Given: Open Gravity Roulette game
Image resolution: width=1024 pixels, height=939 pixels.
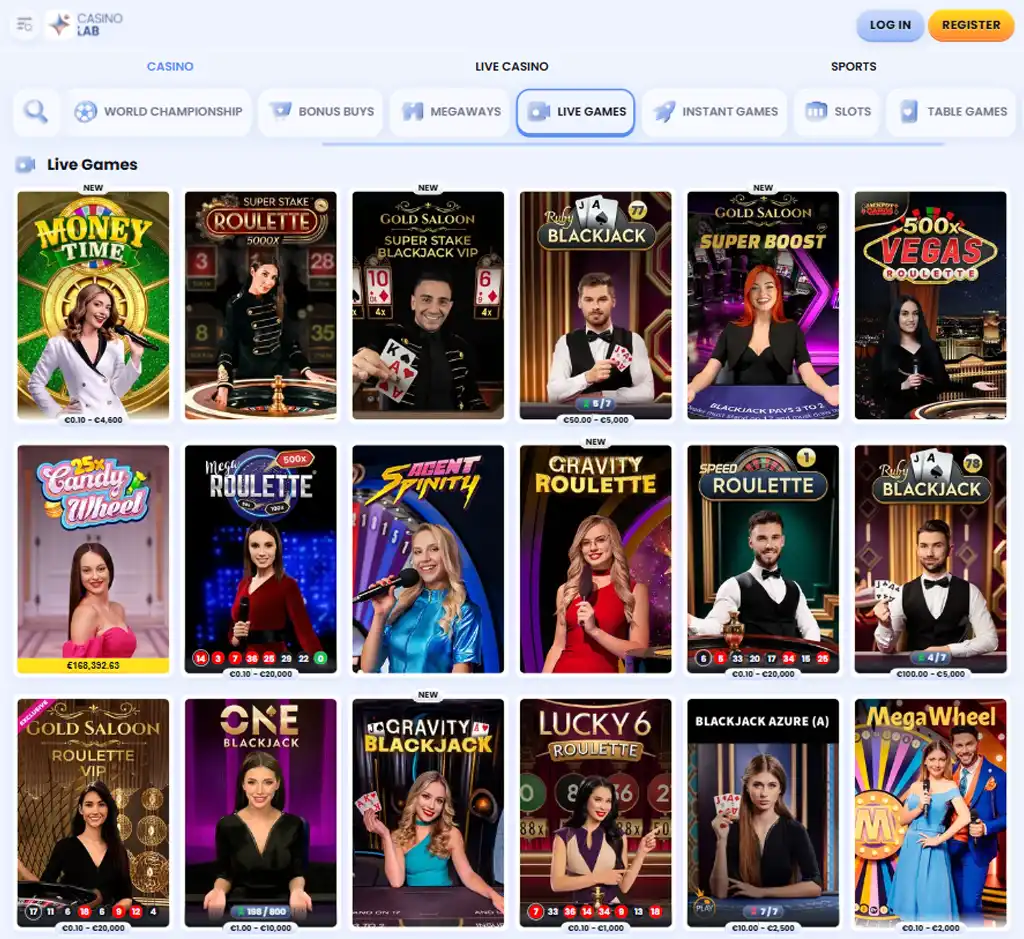Looking at the screenshot, I should click(596, 558).
